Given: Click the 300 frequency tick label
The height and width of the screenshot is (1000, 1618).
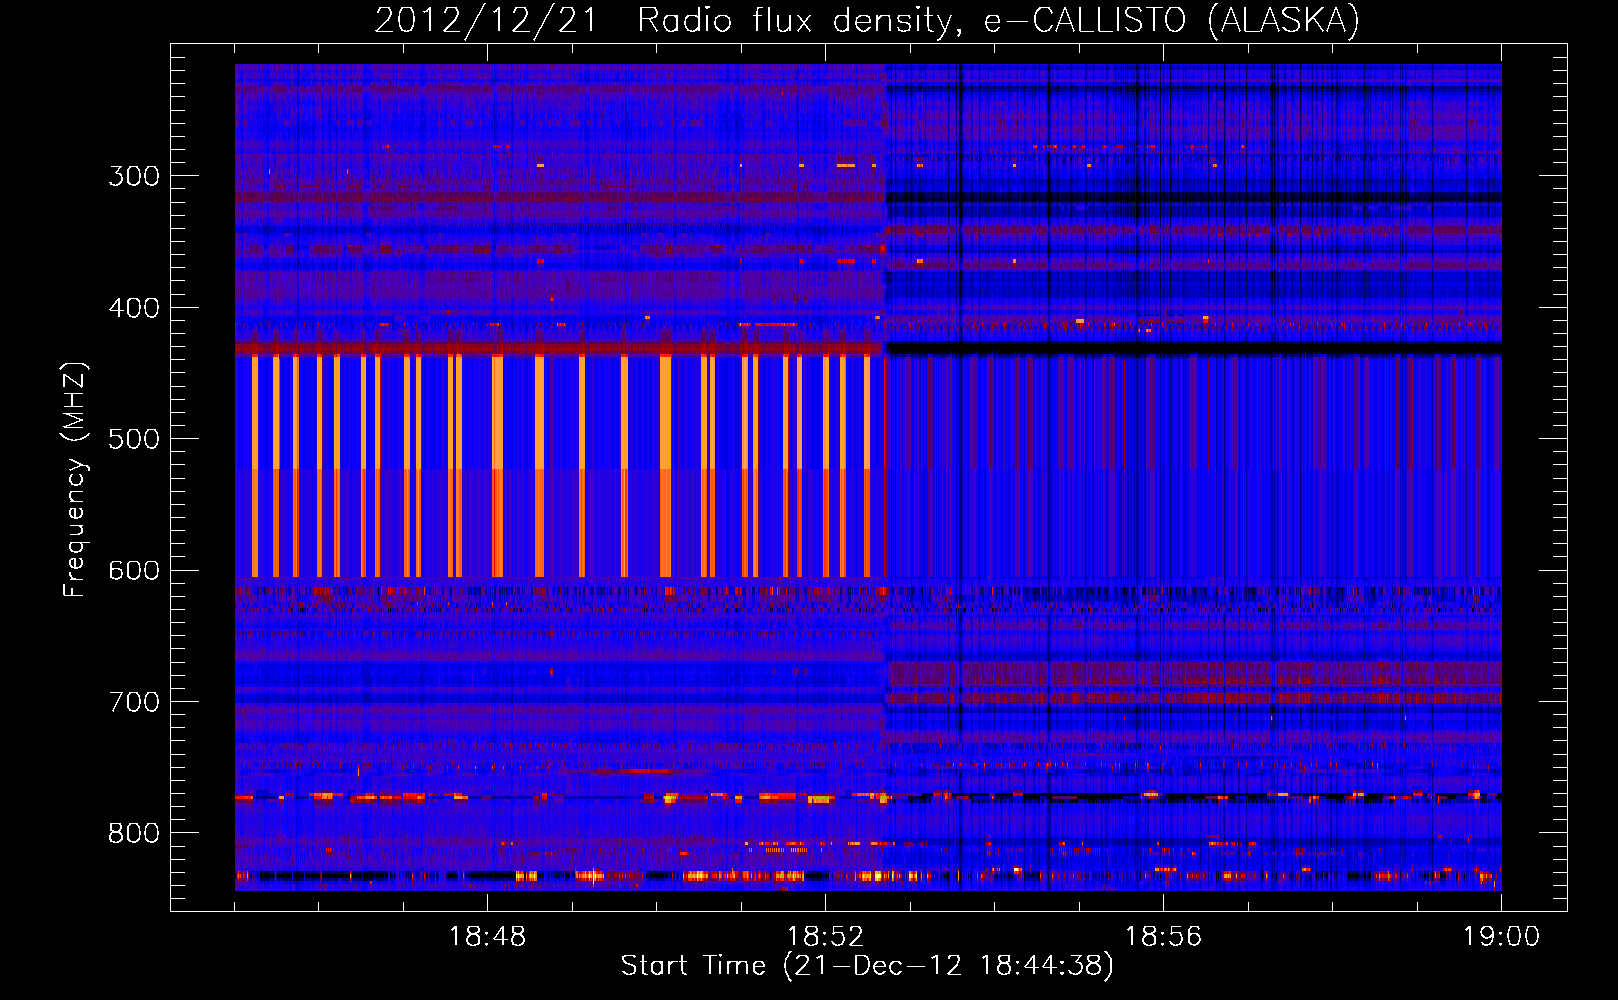Looking at the screenshot, I should click(134, 176).
